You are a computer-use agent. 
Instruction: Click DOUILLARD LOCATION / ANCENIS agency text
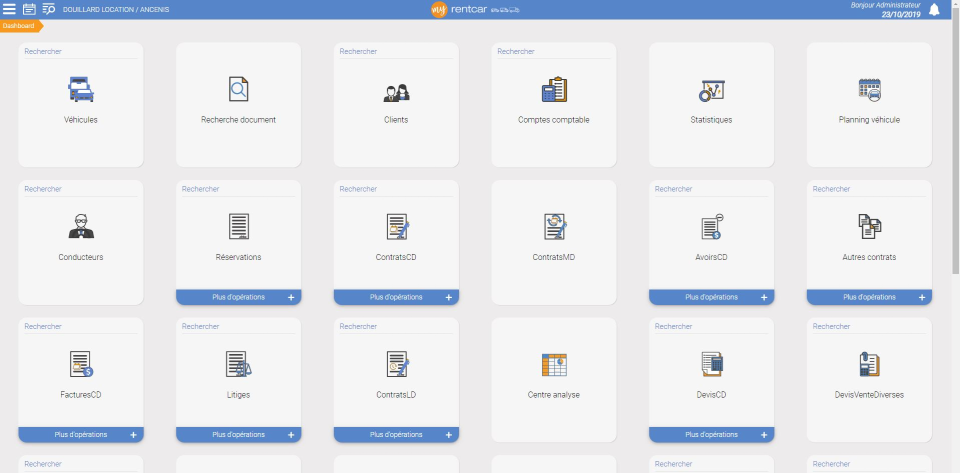pos(116,10)
